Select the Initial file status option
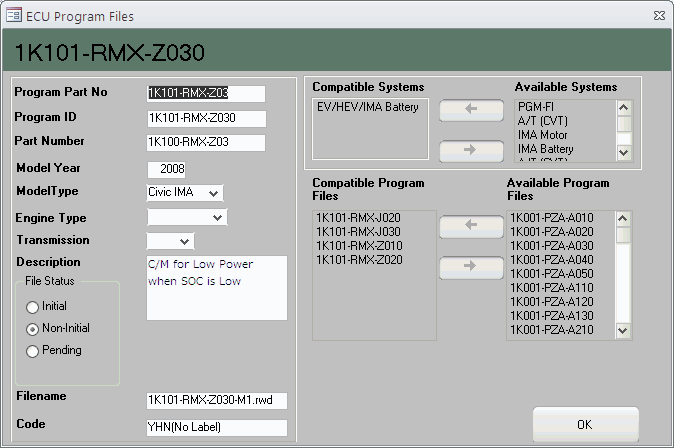Viewport: 674px width, 448px height. [33, 306]
